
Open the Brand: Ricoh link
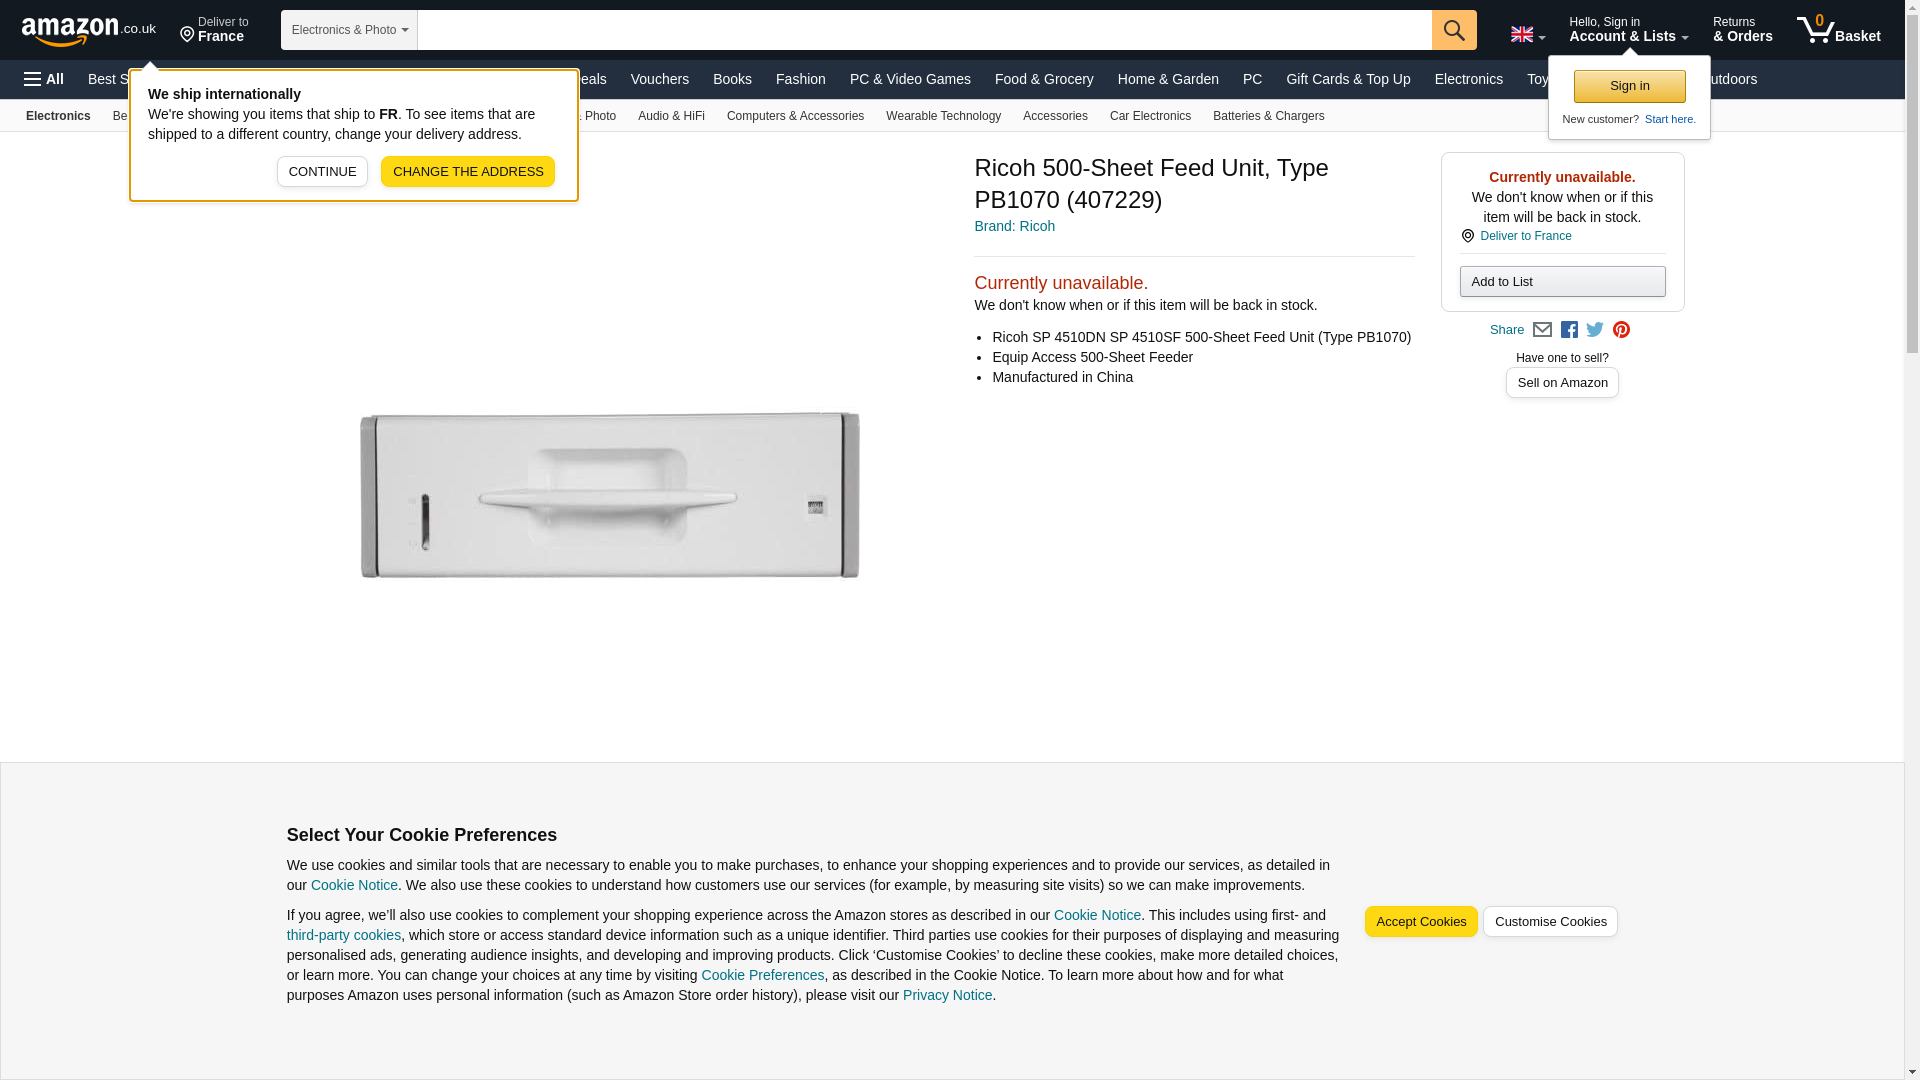pos(1014,227)
